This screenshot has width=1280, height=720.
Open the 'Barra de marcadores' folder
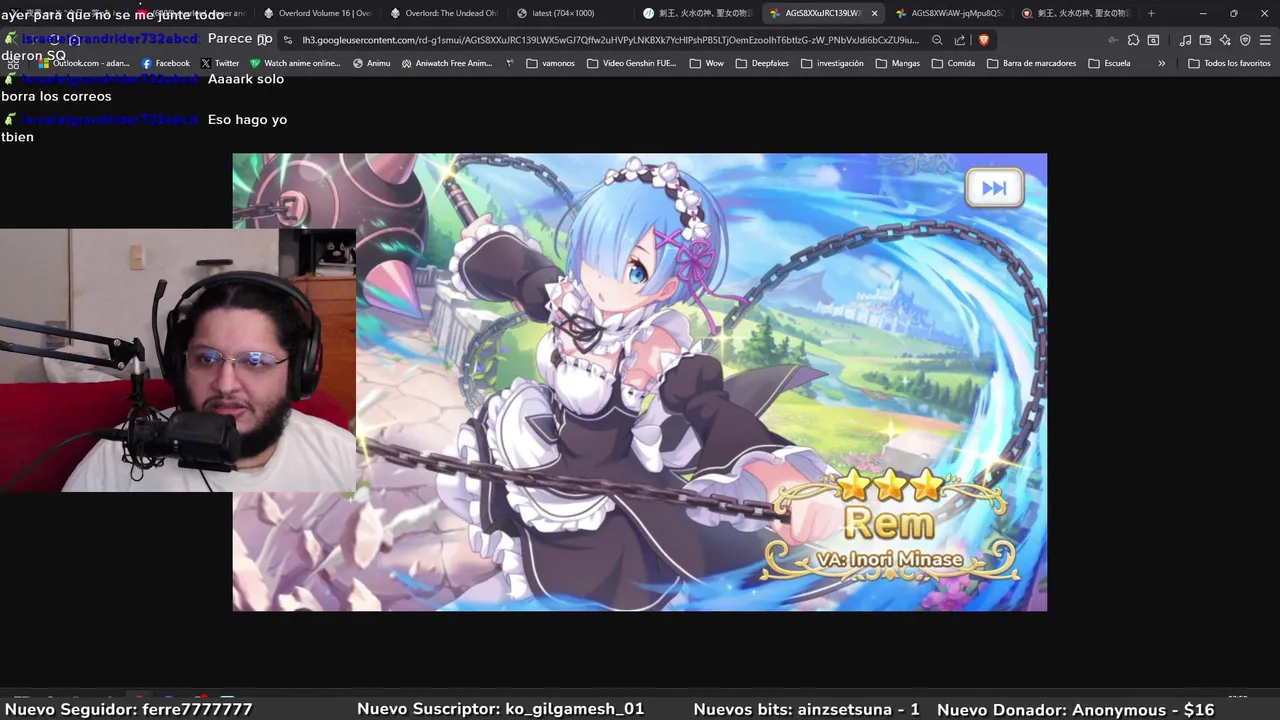(1031, 63)
